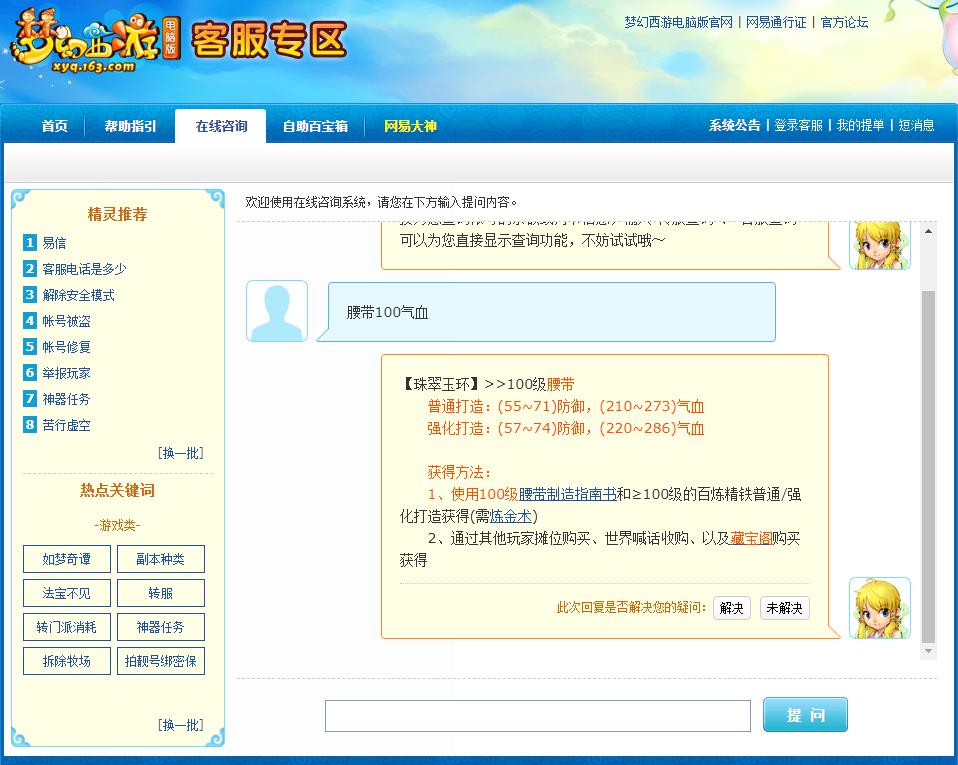Mark the reply as 未解决
Image resolution: width=958 pixels, height=765 pixels.
784,608
